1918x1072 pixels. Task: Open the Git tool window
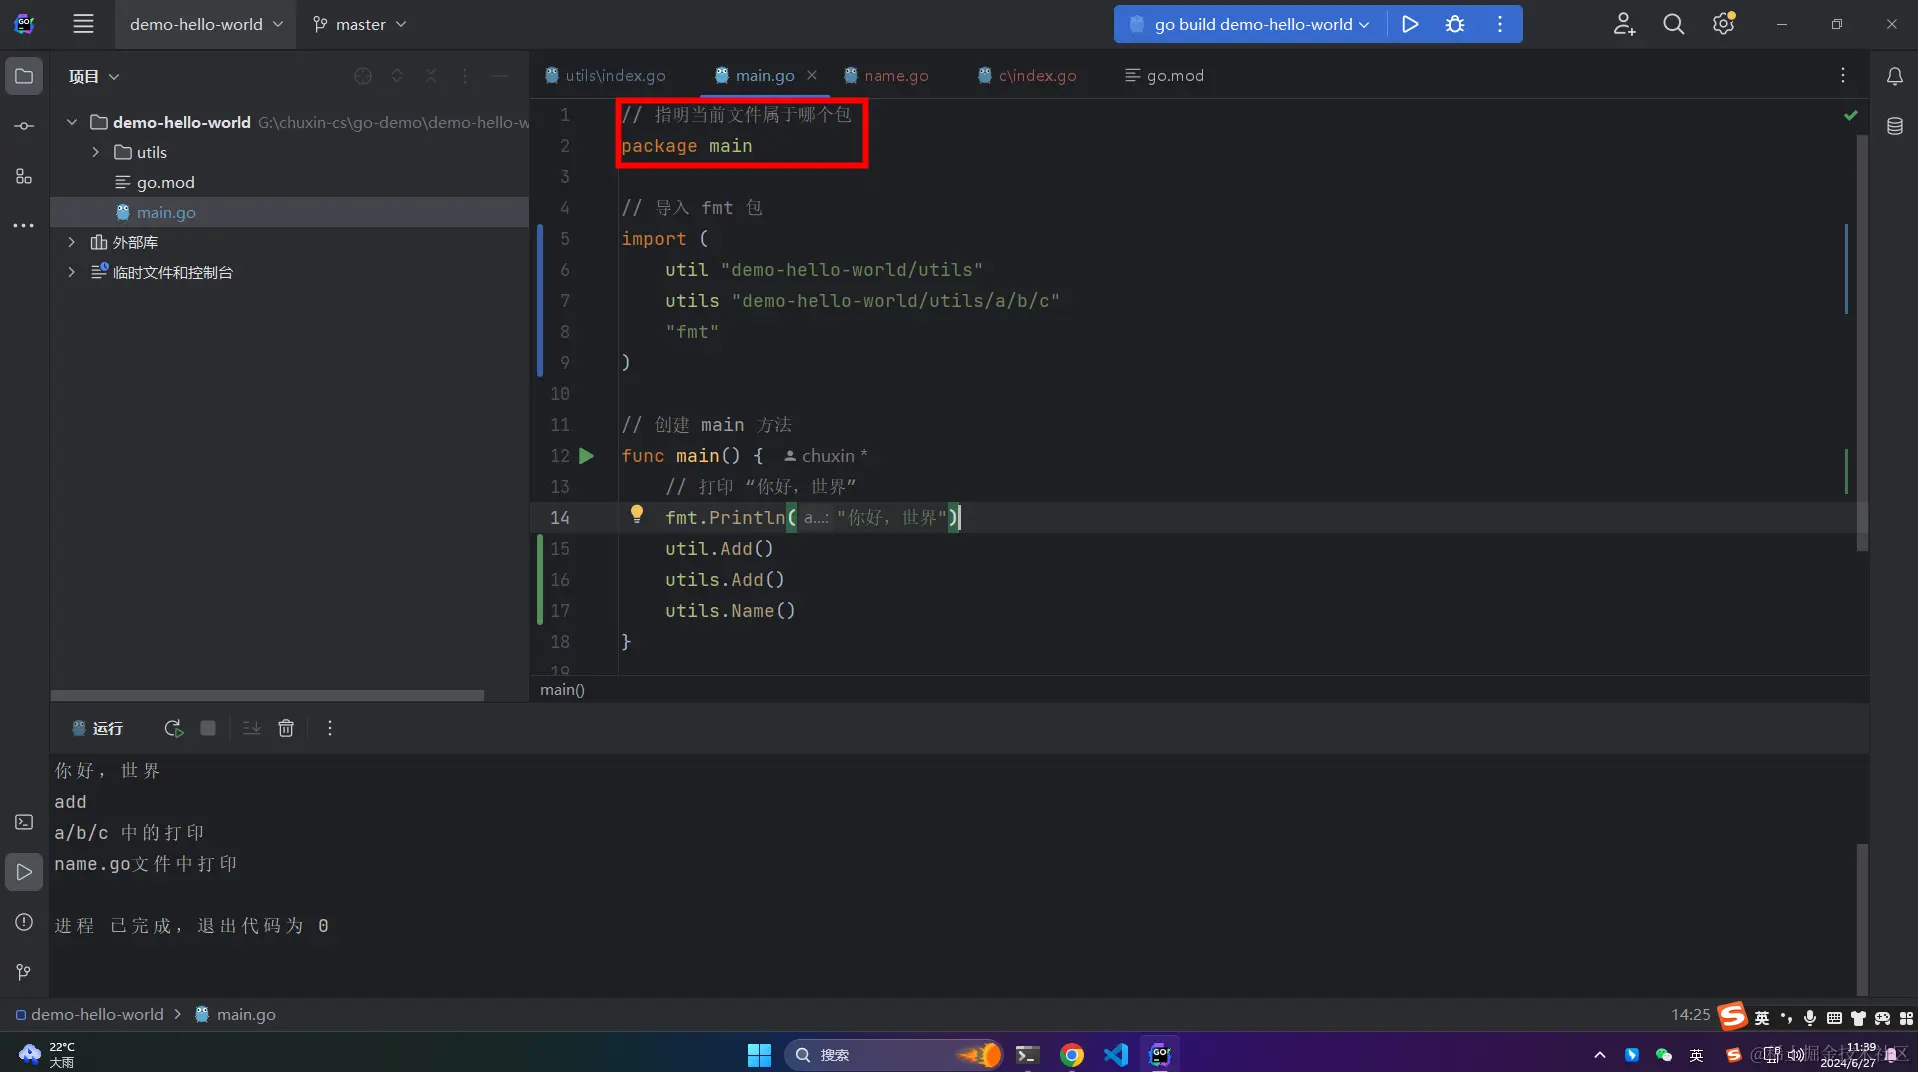coord(24,972)
